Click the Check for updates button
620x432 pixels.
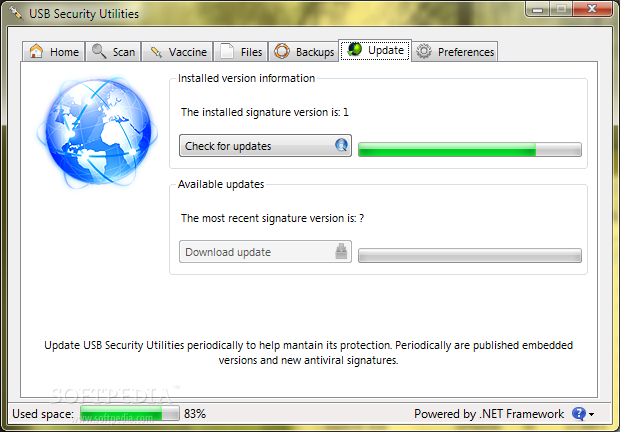click(x=265, y=146)
